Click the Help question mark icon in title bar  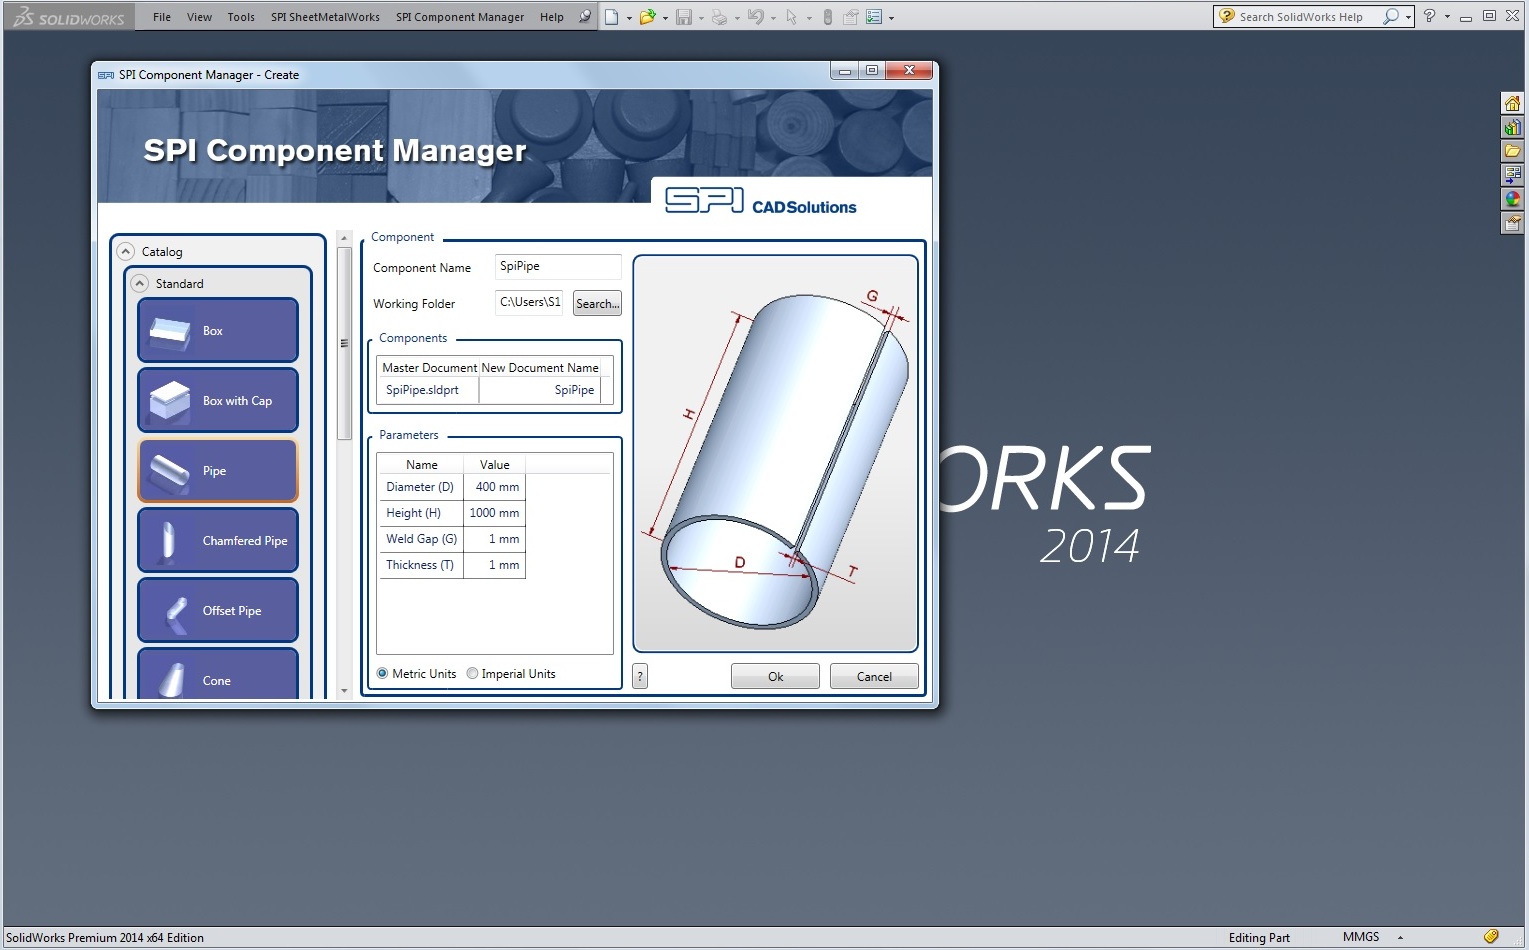1430,16
